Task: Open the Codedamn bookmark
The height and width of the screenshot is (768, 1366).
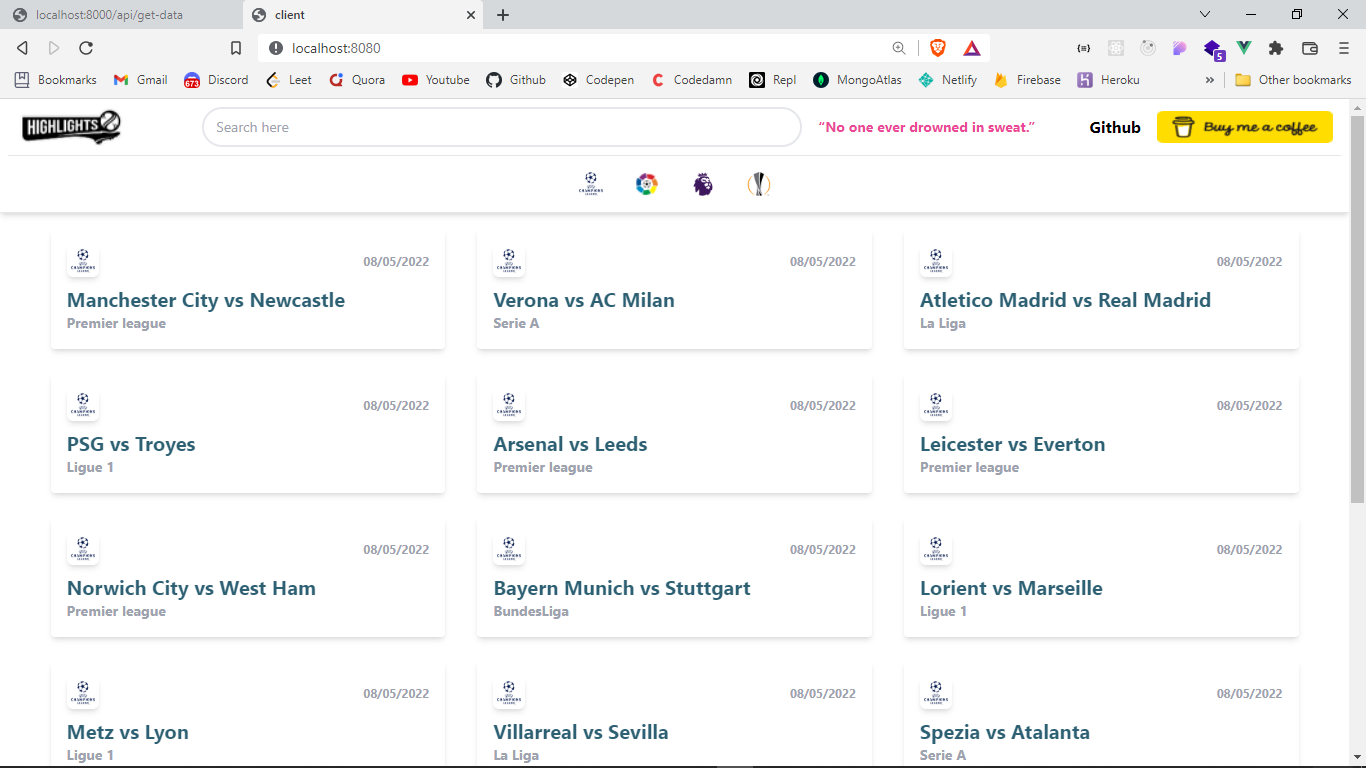Action: (691, 80)
